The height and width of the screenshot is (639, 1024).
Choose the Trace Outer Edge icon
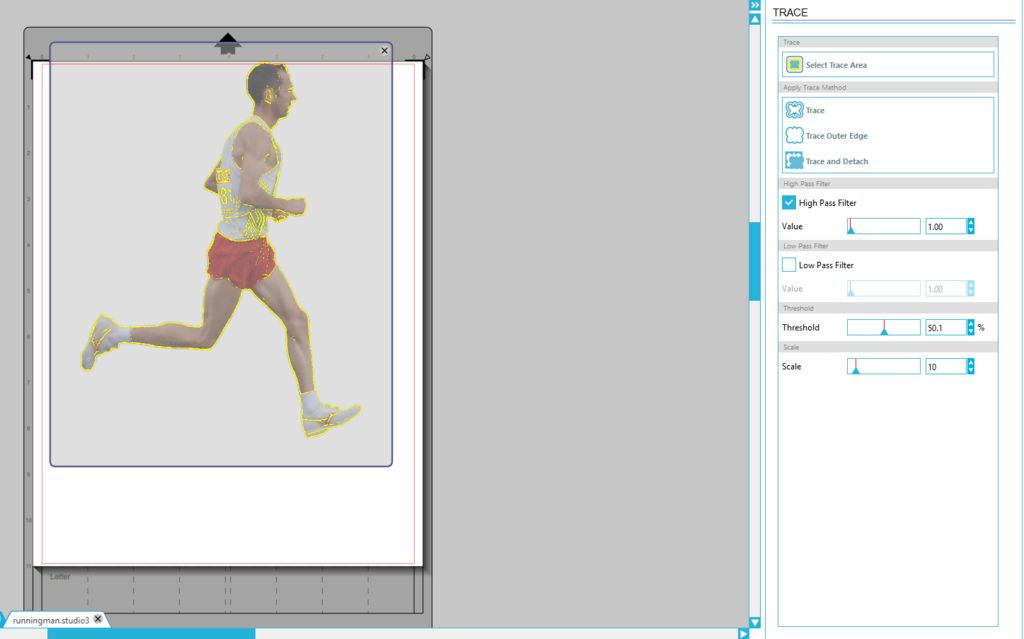click(794, 136)
